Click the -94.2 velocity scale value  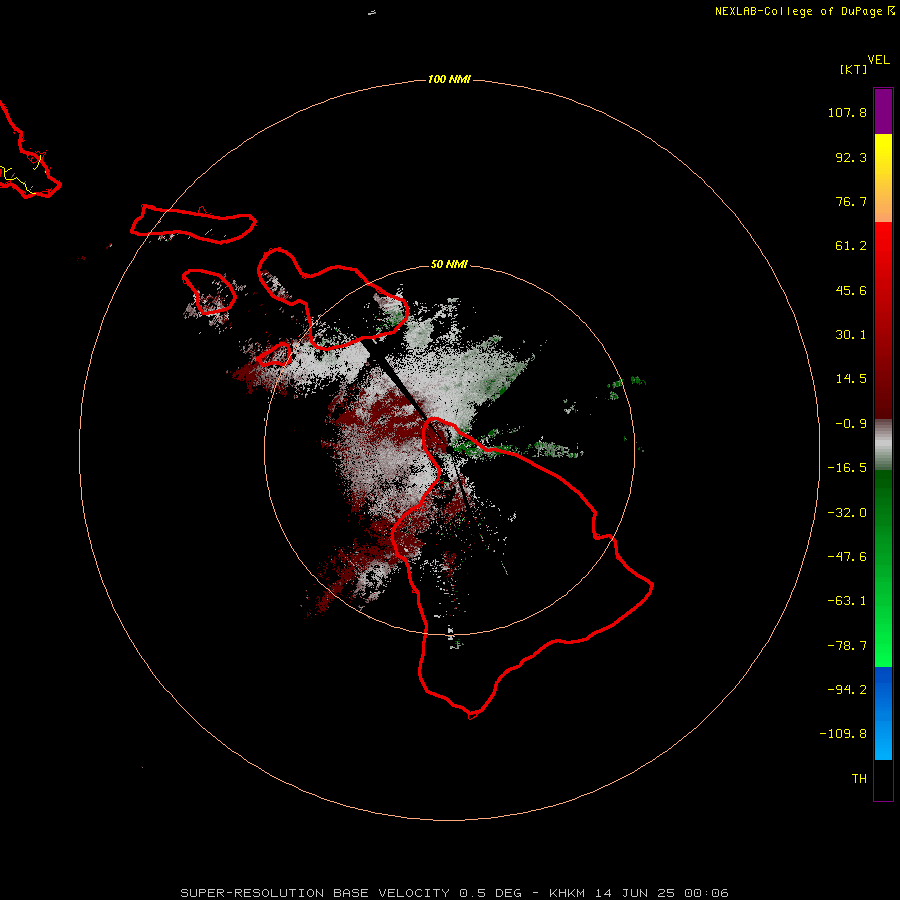(x=847, y=690)
